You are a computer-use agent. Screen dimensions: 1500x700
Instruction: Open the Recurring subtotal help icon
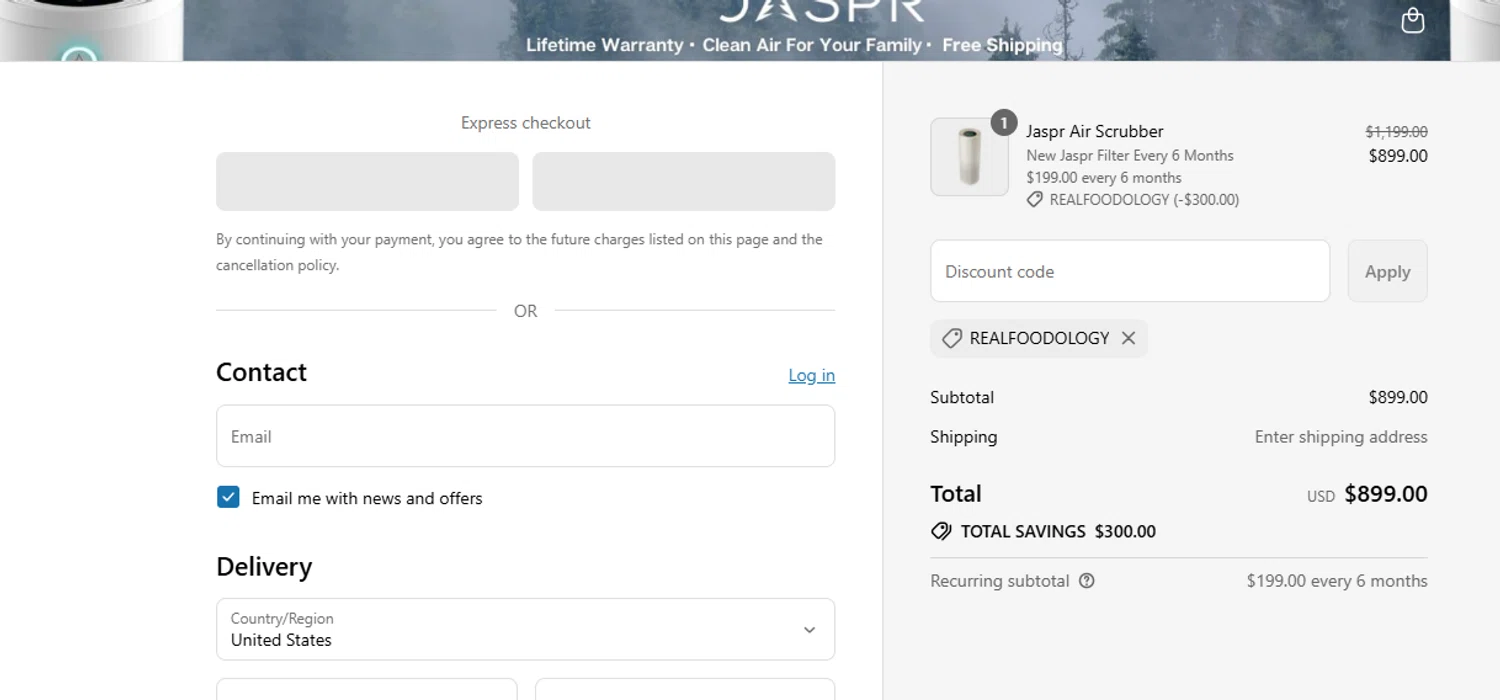click(x=1087, y=581)
